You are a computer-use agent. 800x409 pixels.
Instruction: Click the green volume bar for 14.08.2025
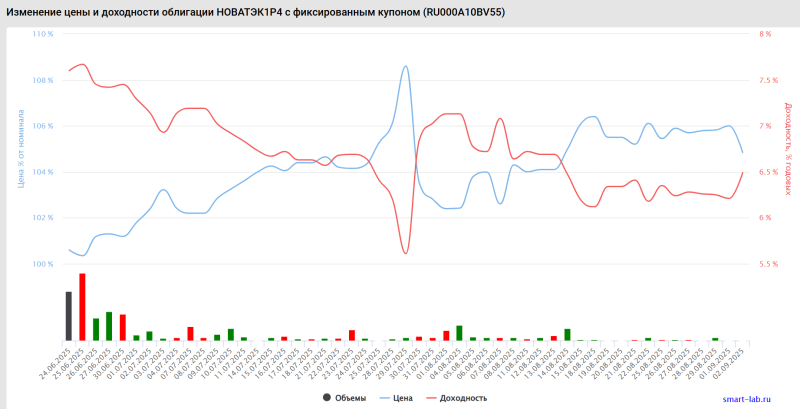tap(567, 335)
